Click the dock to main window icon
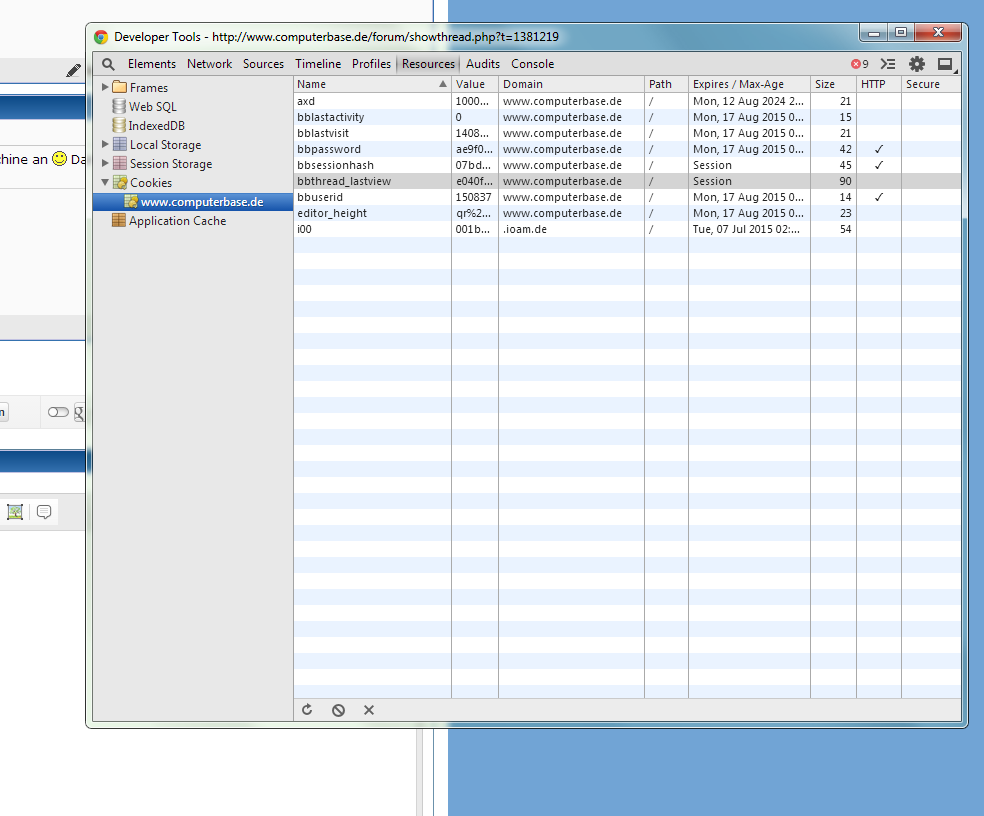Screen dimensions: 984x816 click(946, 64)
